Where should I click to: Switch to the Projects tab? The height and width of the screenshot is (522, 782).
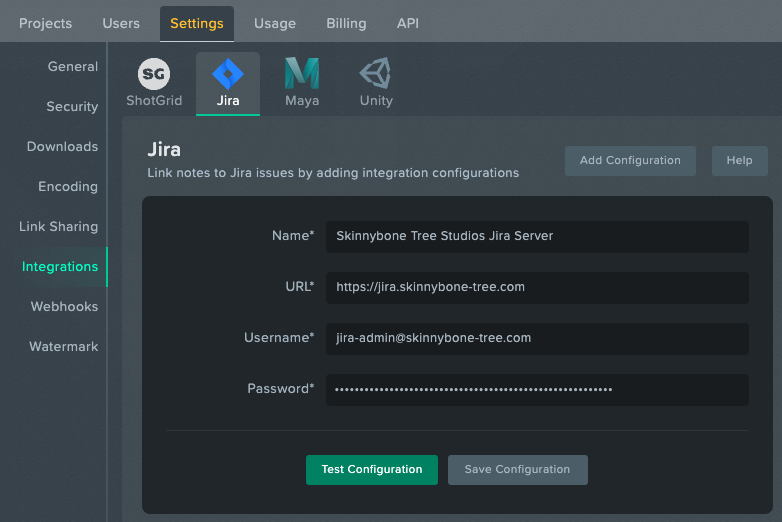(x=45, y=23)
